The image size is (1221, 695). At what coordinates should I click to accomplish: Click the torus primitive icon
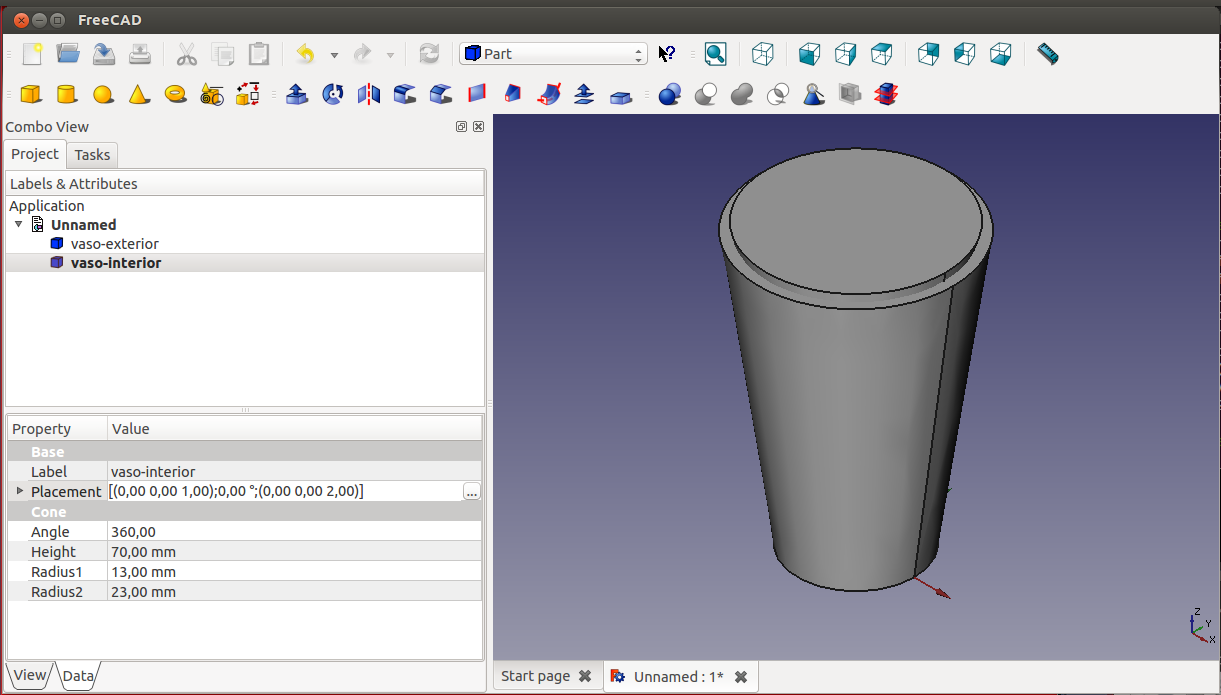[x=175, y=94]
